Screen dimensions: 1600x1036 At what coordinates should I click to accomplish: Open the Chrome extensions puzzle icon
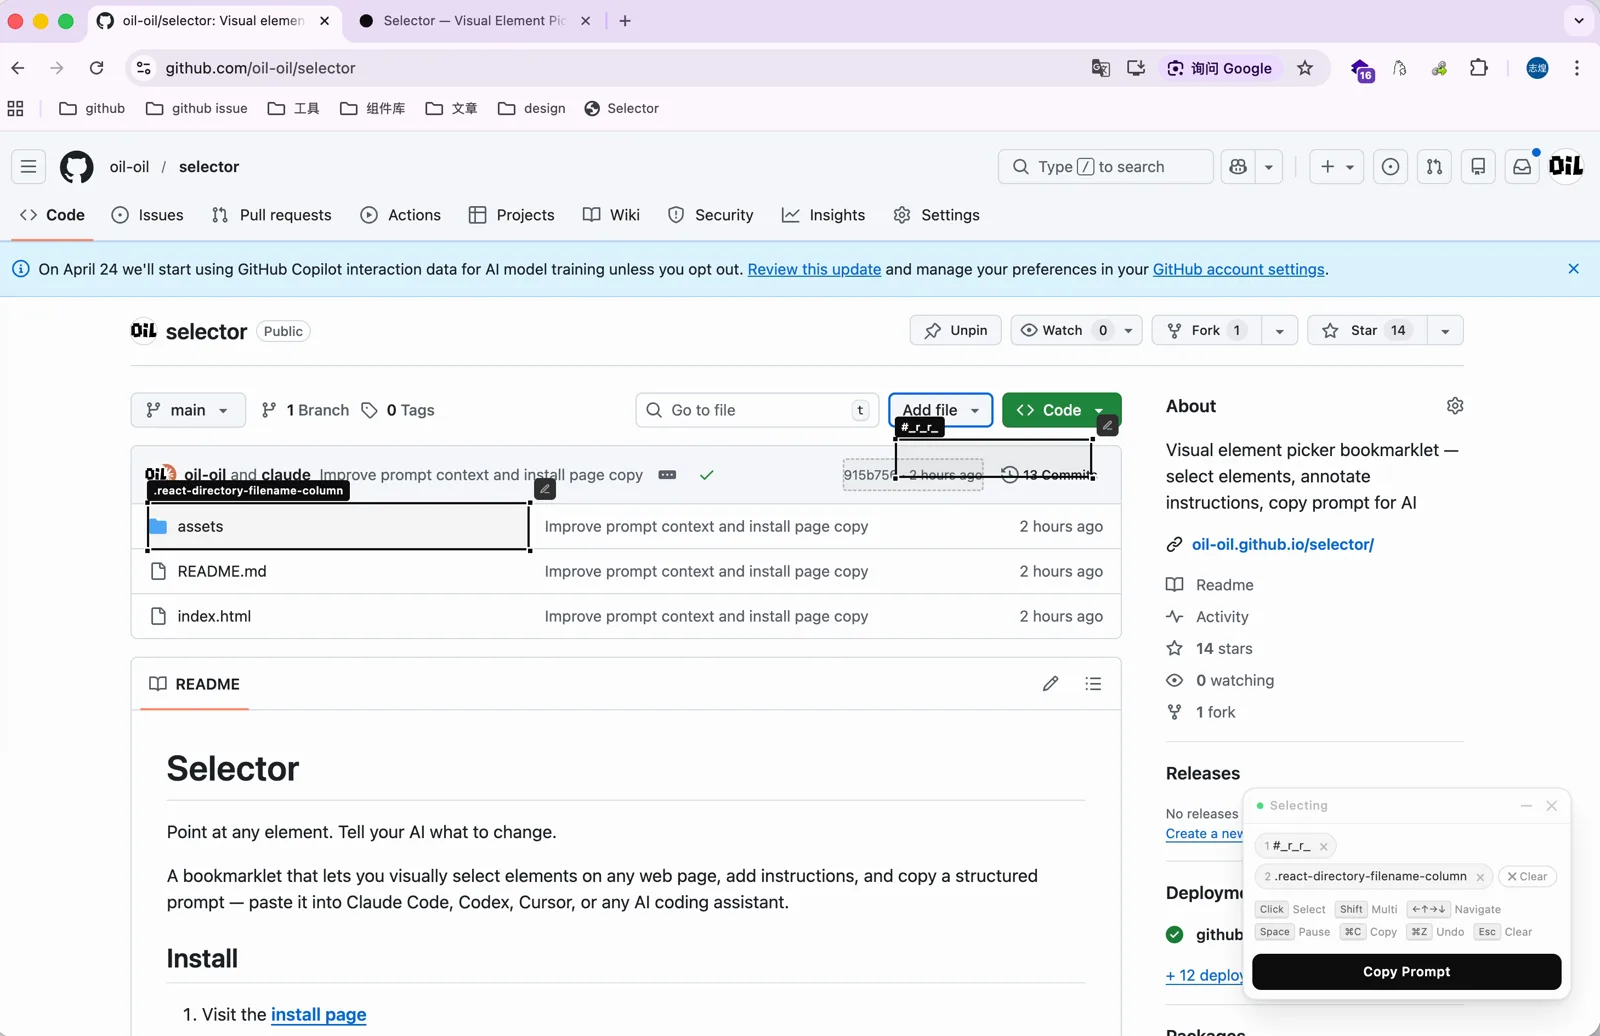(1479, 68)
